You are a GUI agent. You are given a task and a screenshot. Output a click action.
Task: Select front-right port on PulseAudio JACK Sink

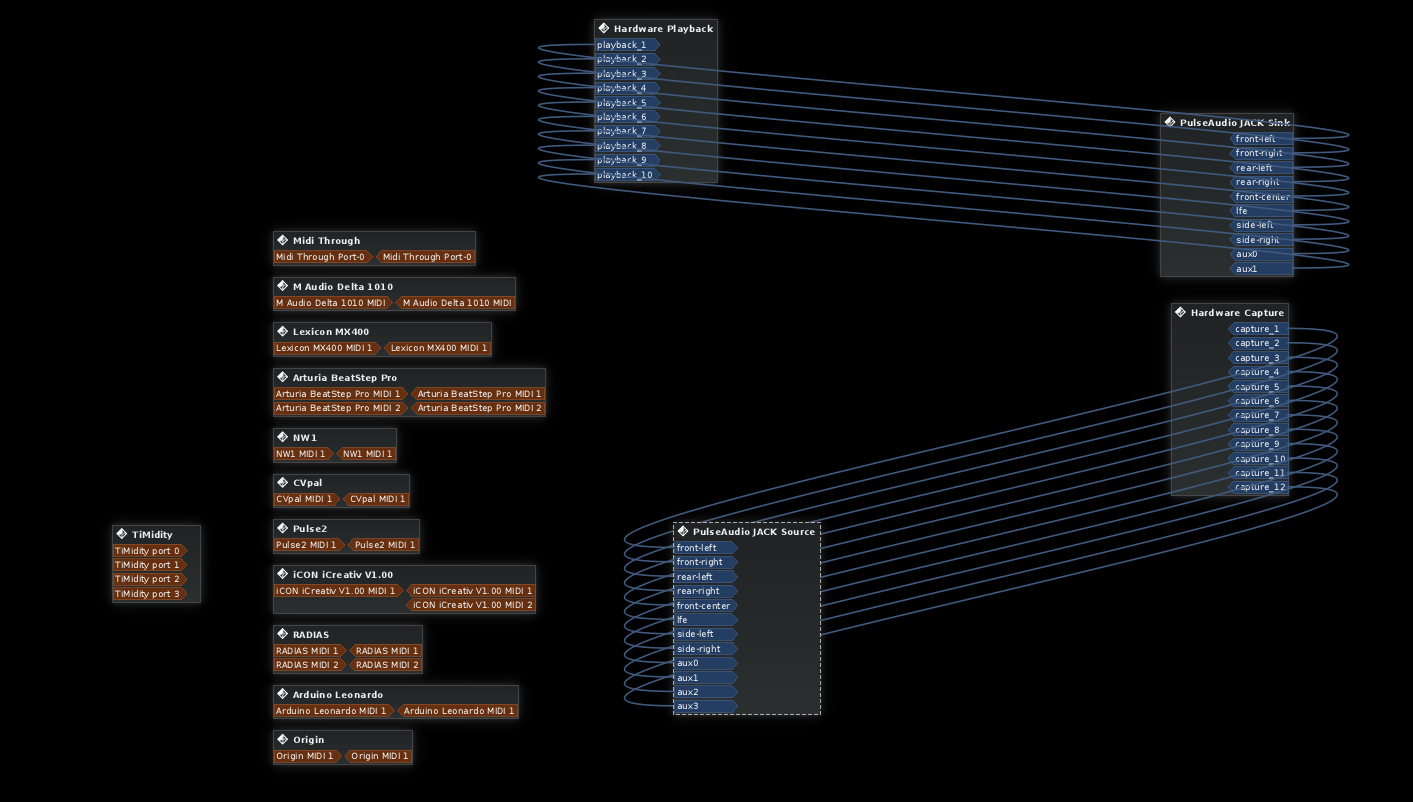pos(1261,153)
